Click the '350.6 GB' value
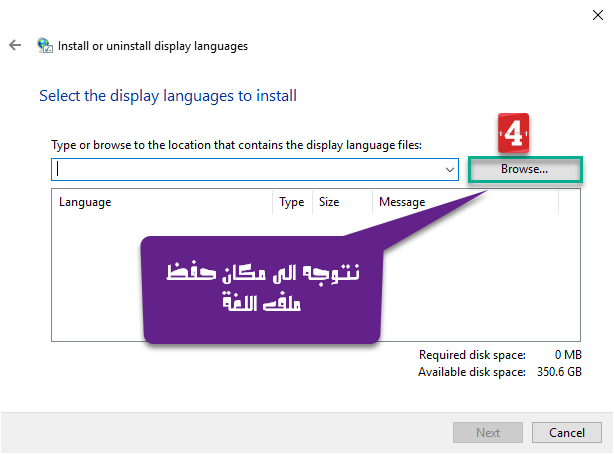Screen dimensions: 614x454 click(x=559, y=372)
